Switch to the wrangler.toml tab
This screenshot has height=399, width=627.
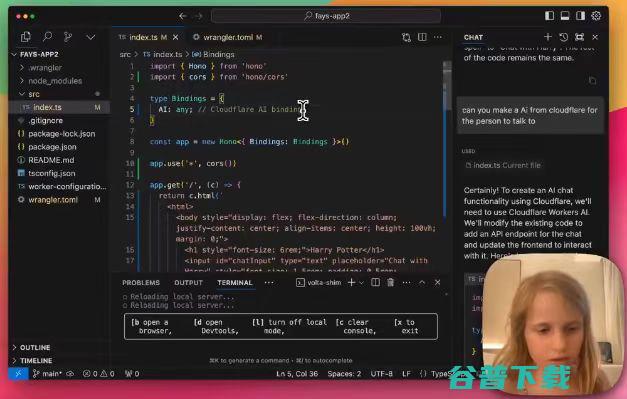tap(228, 37)
